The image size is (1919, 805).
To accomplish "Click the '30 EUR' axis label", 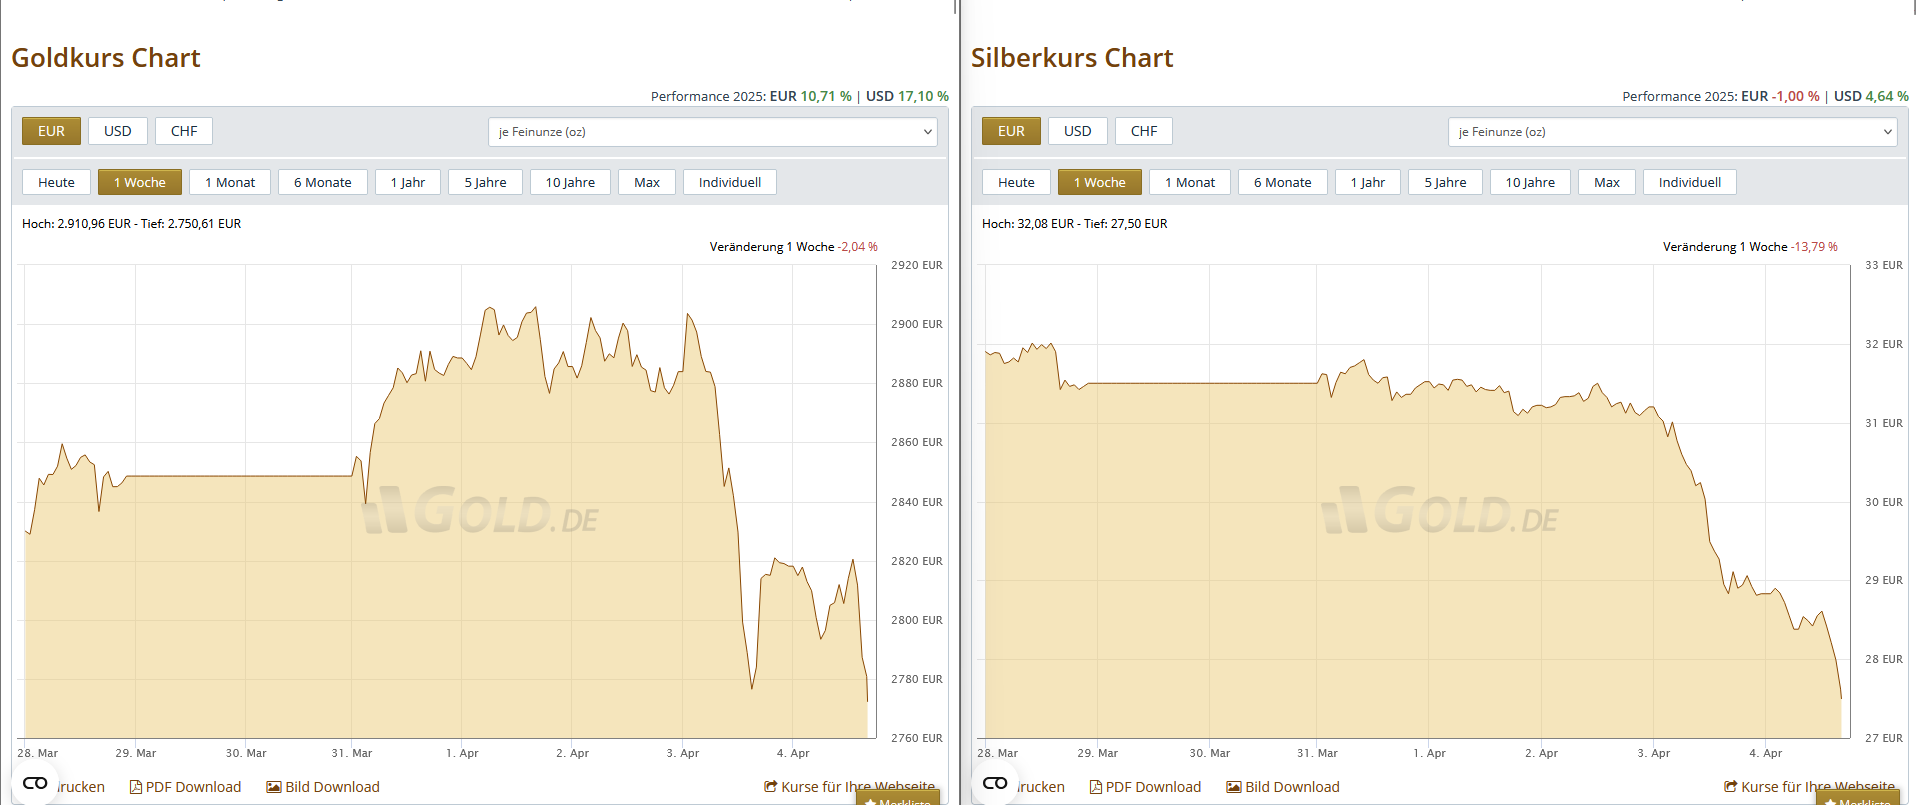I will [1884, 502].
